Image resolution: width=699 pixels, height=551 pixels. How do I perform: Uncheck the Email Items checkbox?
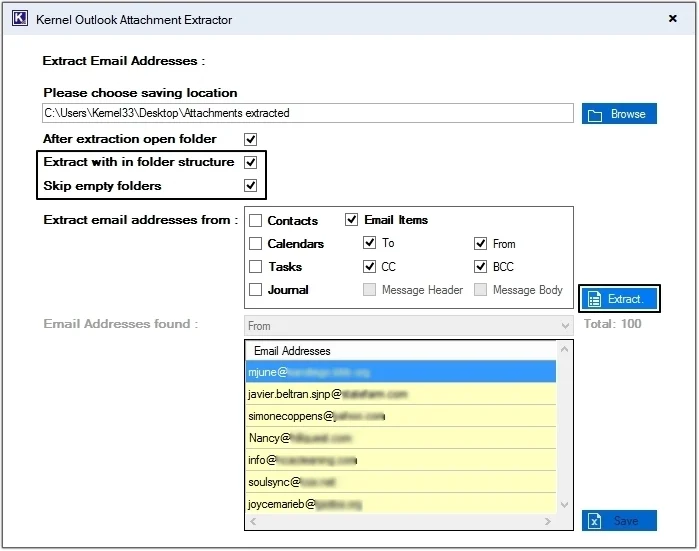tap(352, 220)
